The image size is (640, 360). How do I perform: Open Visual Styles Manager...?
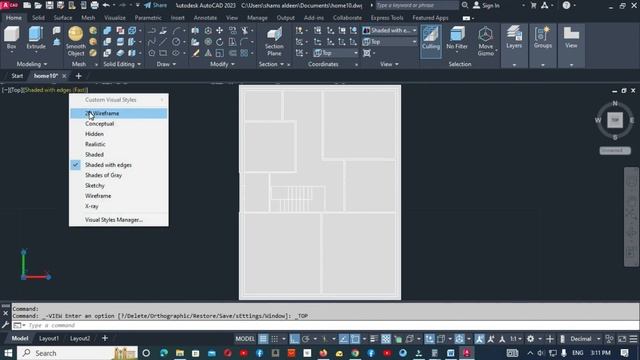coord(118,220)
